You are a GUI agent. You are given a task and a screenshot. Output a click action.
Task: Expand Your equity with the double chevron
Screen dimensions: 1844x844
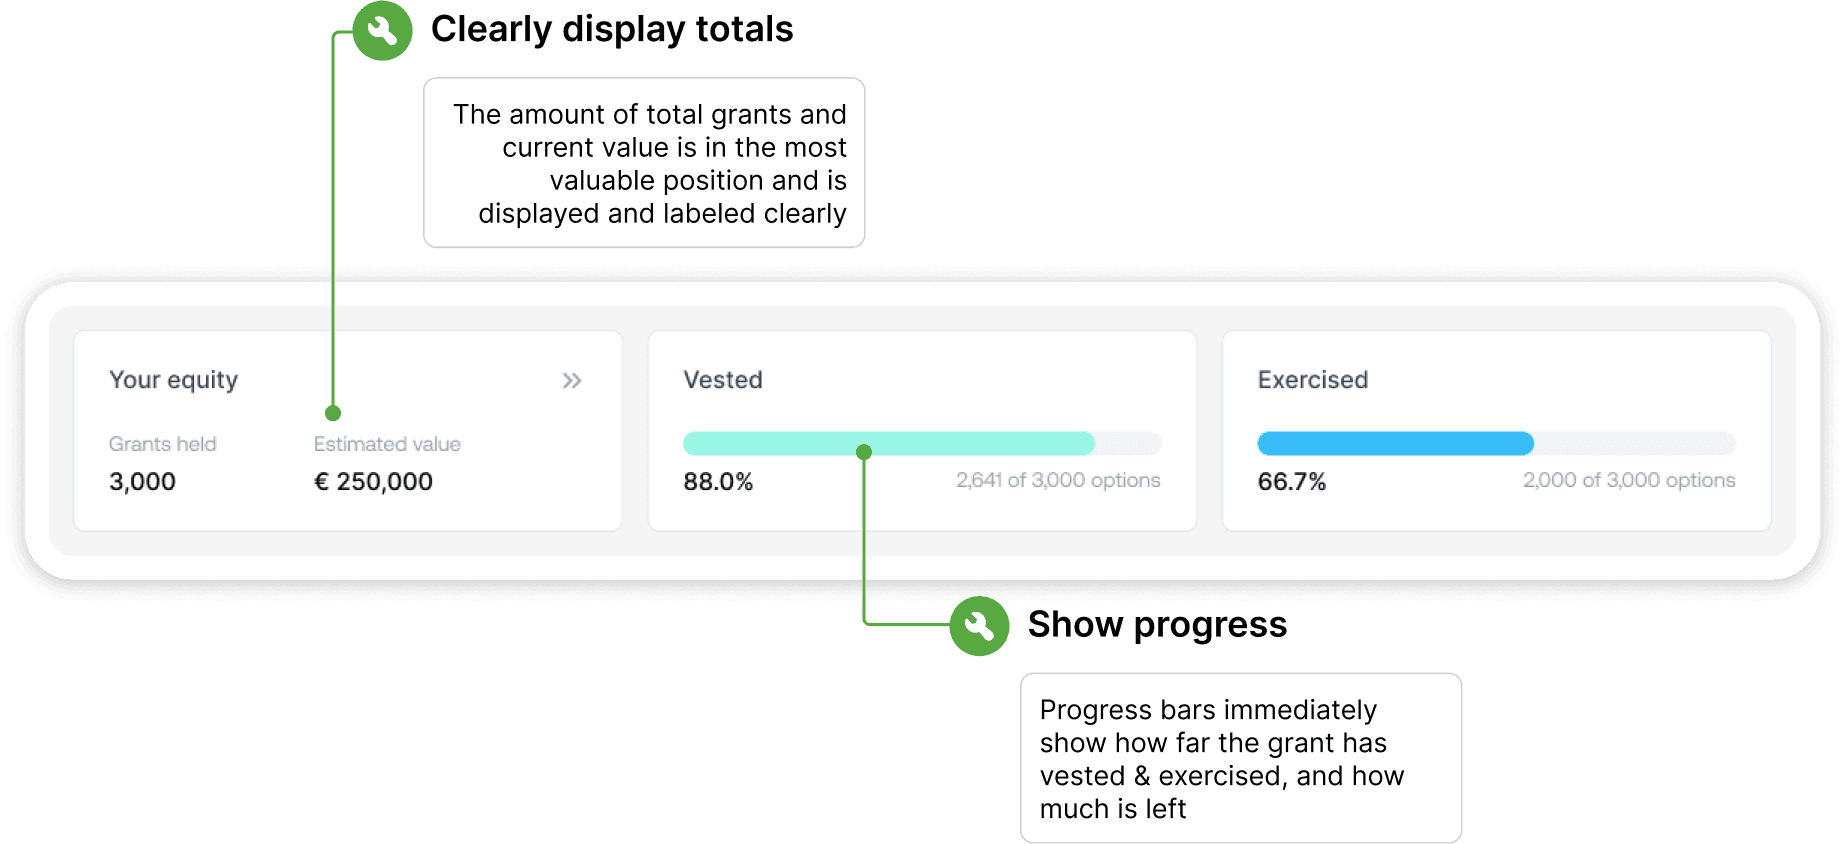coord(572,380)
